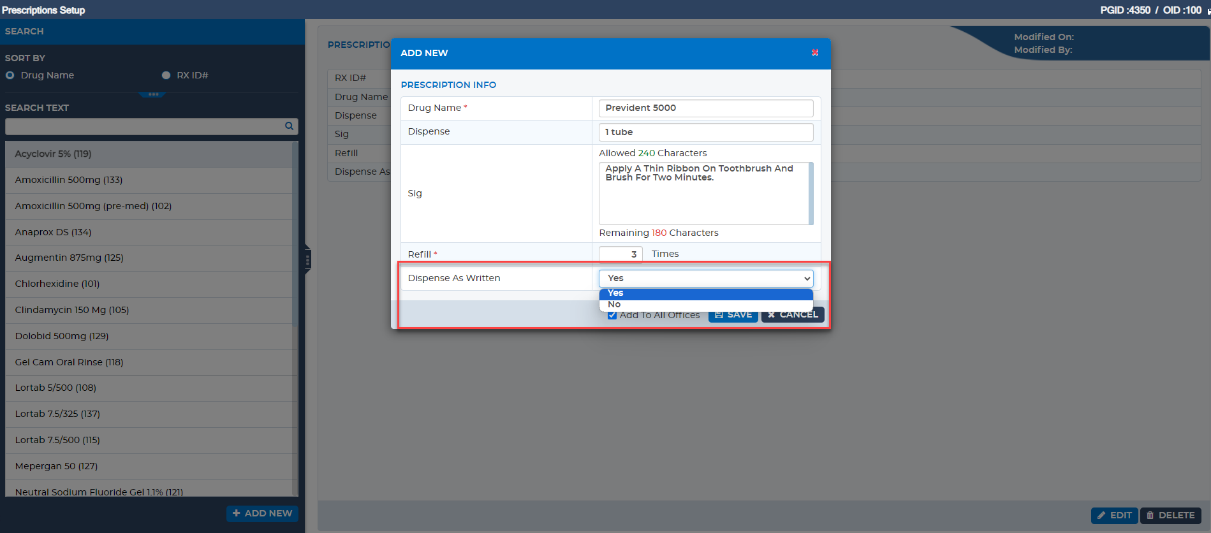Viewport: 1211px width, 533px height.
Task: Click the Cancel button in dialog
Action: [x=793, y=315]
